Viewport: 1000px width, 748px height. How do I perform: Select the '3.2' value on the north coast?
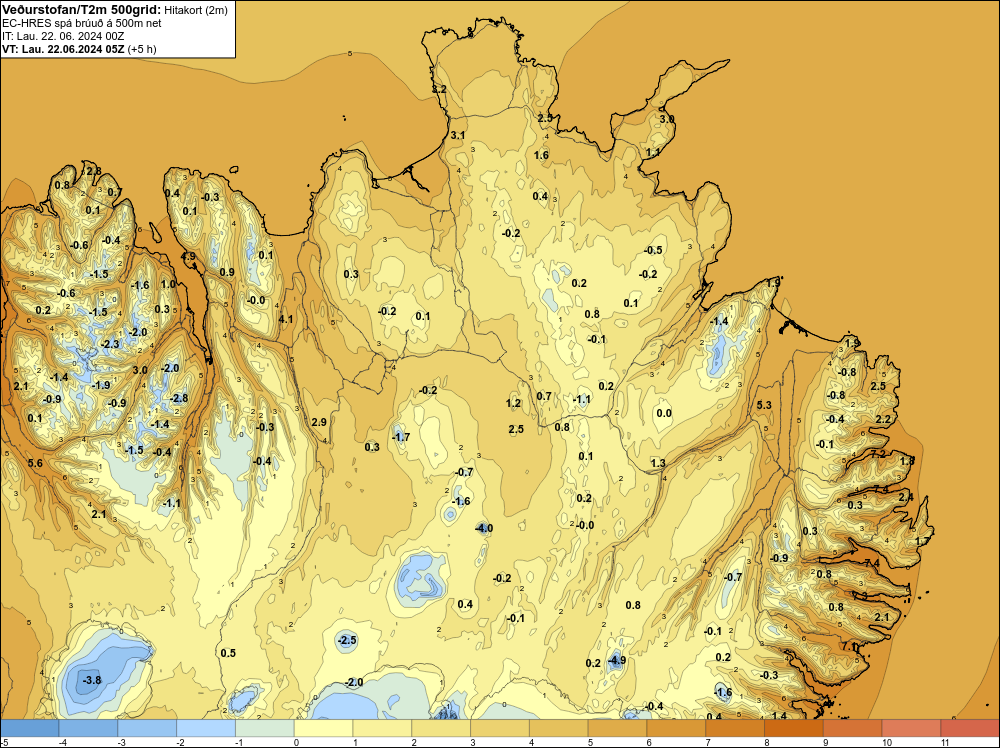[439, 89]
